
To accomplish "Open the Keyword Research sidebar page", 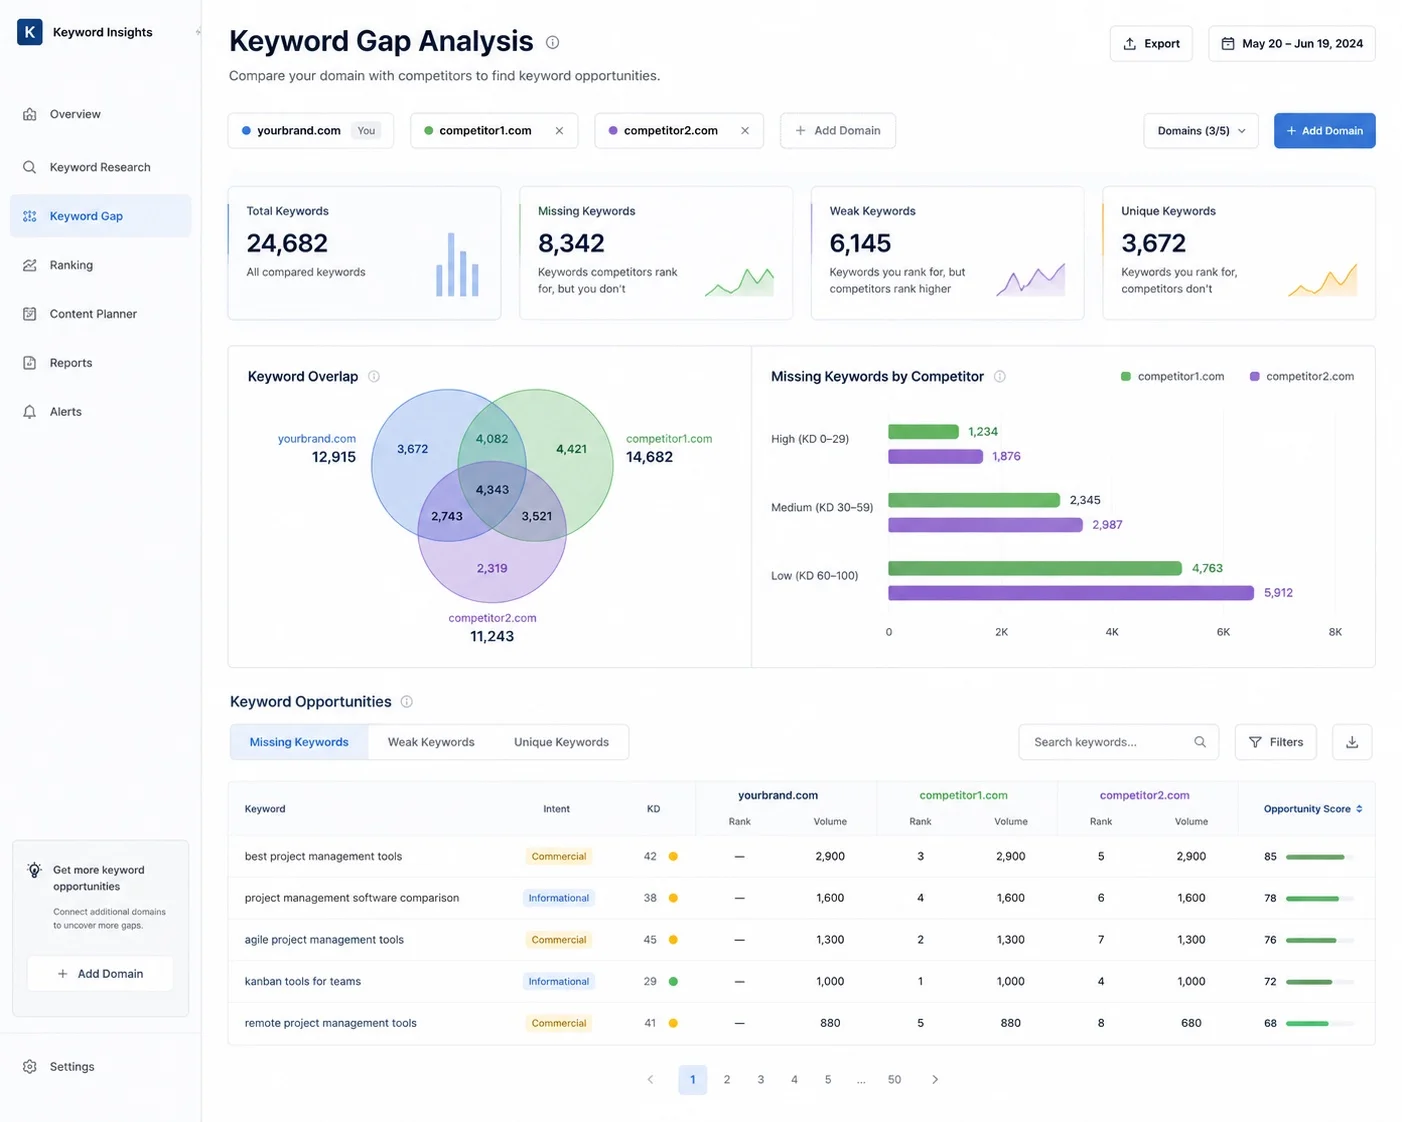I will 100,167.
